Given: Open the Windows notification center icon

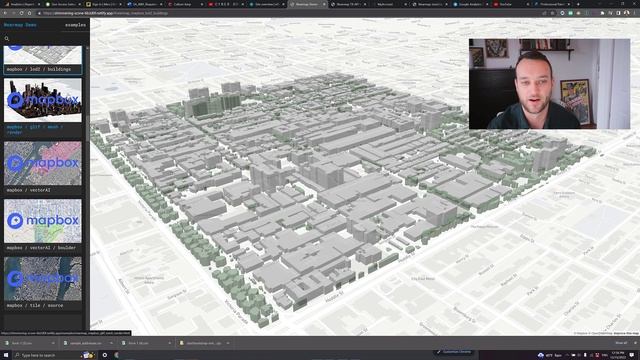Looking at the screenshot, I should click(x=632, y=355).
